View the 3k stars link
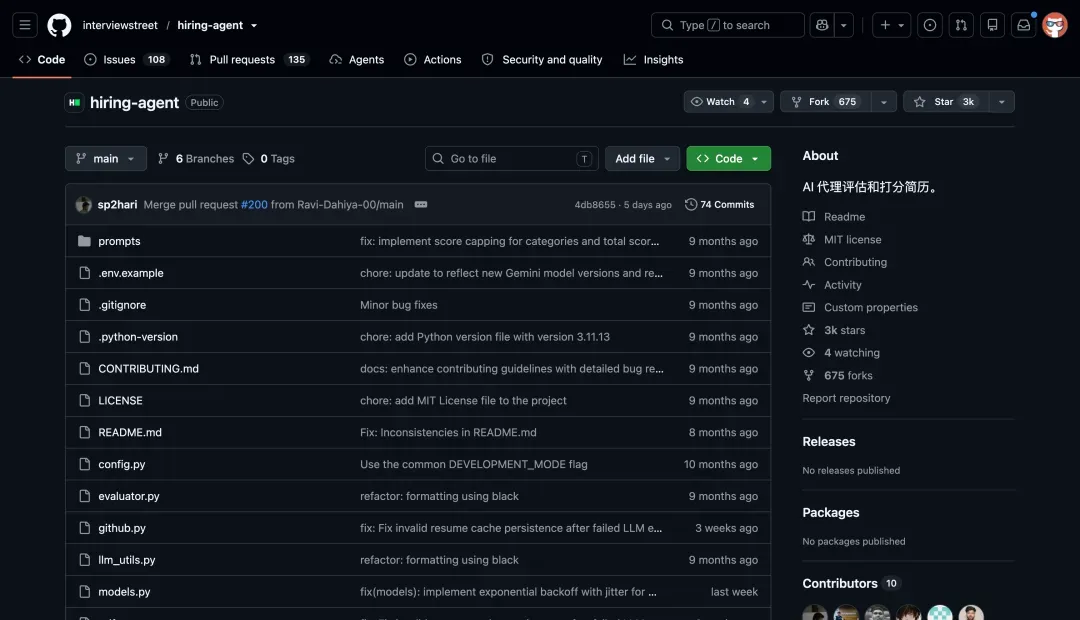This screenshot has height=620, width=1080. 834,330
